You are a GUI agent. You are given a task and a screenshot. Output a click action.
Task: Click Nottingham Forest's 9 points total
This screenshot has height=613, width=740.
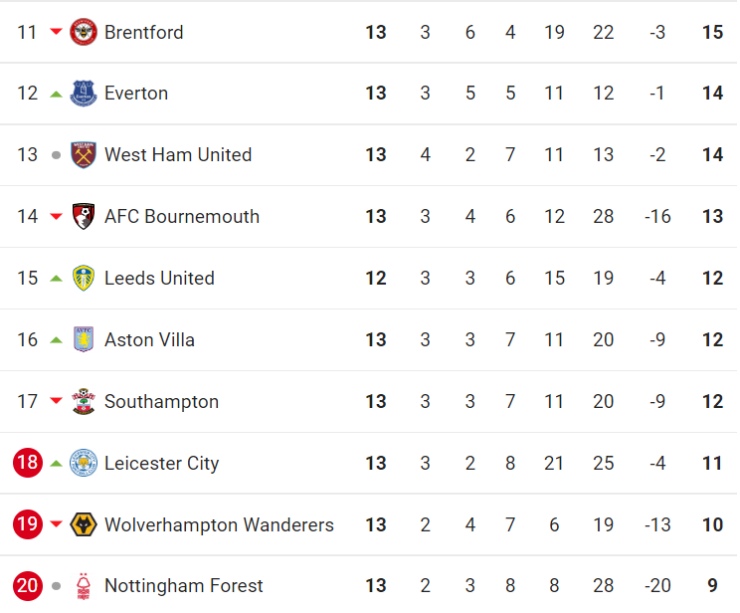coord(712,586)
